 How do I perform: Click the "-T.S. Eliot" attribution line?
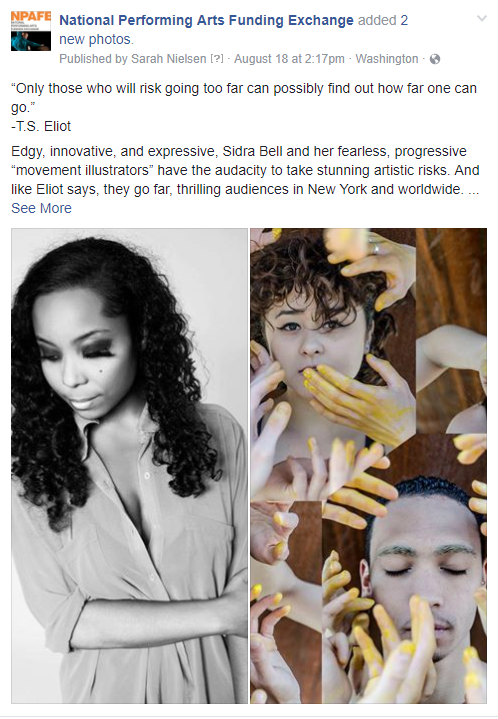point(41,127)
